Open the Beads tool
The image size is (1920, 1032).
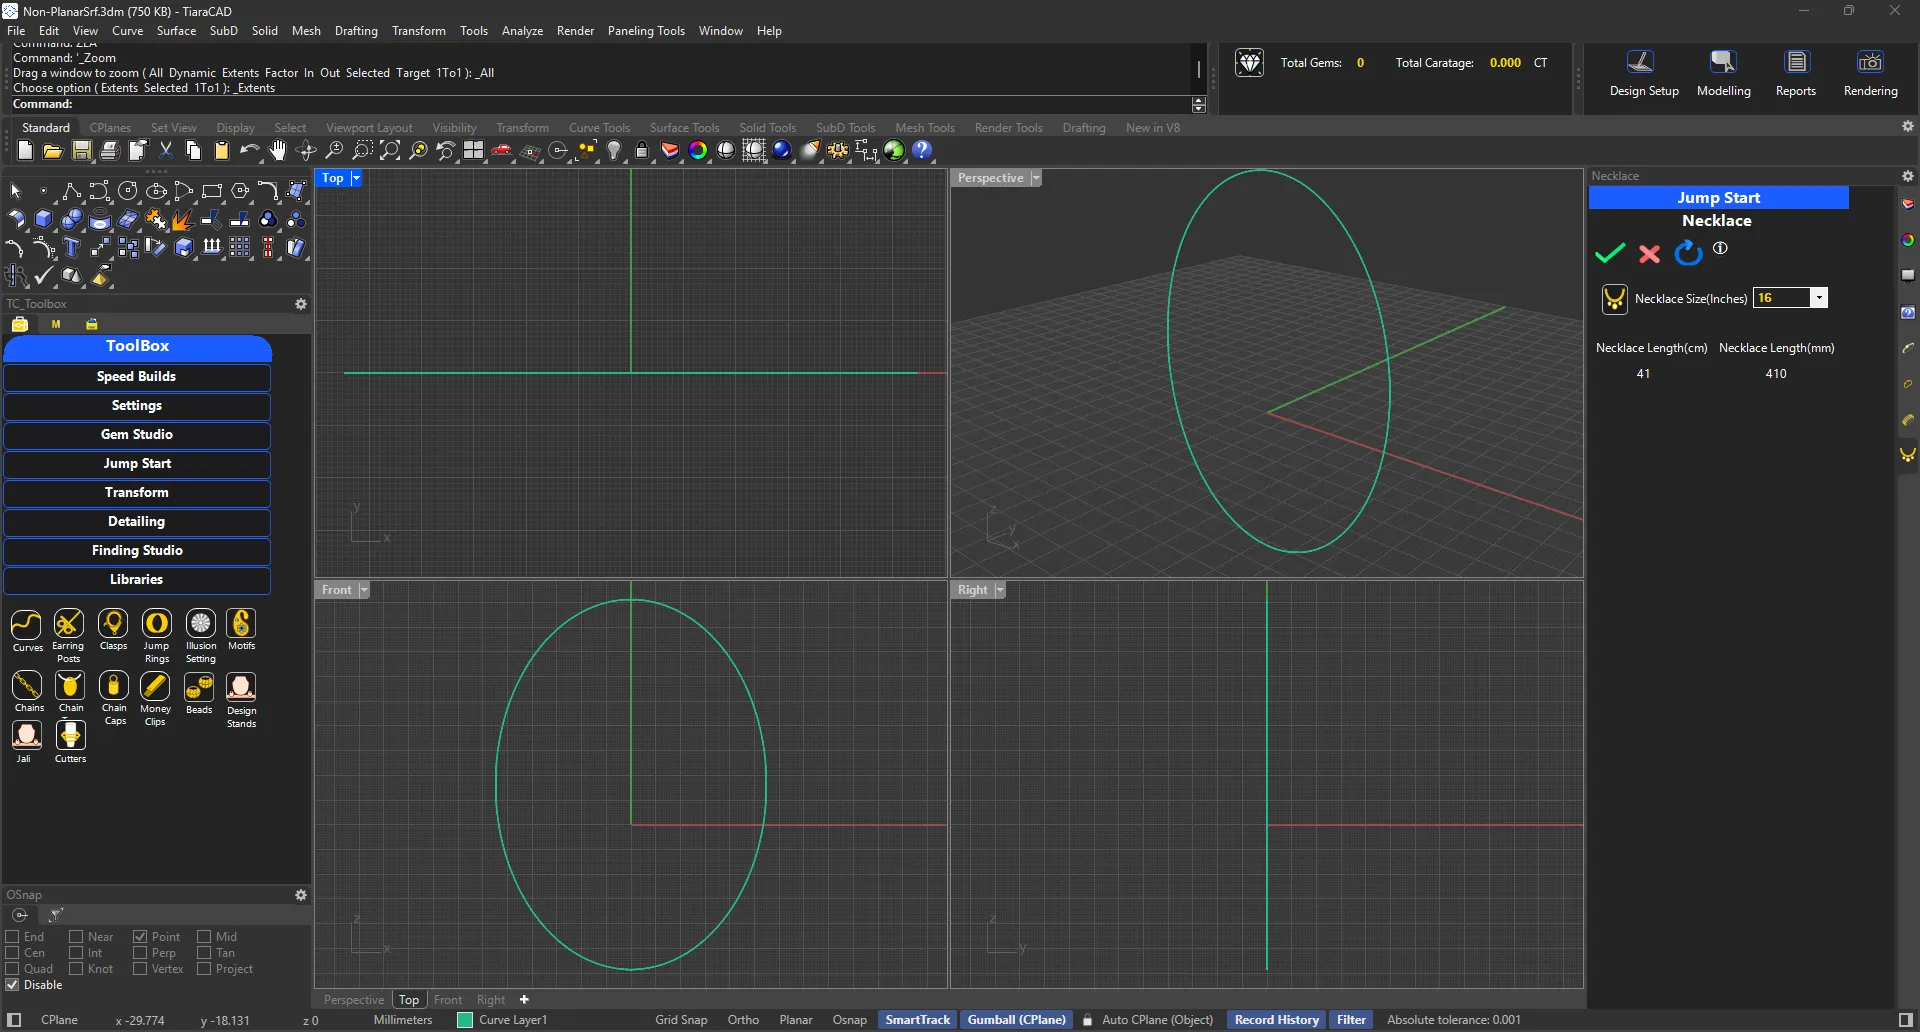point(199,687)
